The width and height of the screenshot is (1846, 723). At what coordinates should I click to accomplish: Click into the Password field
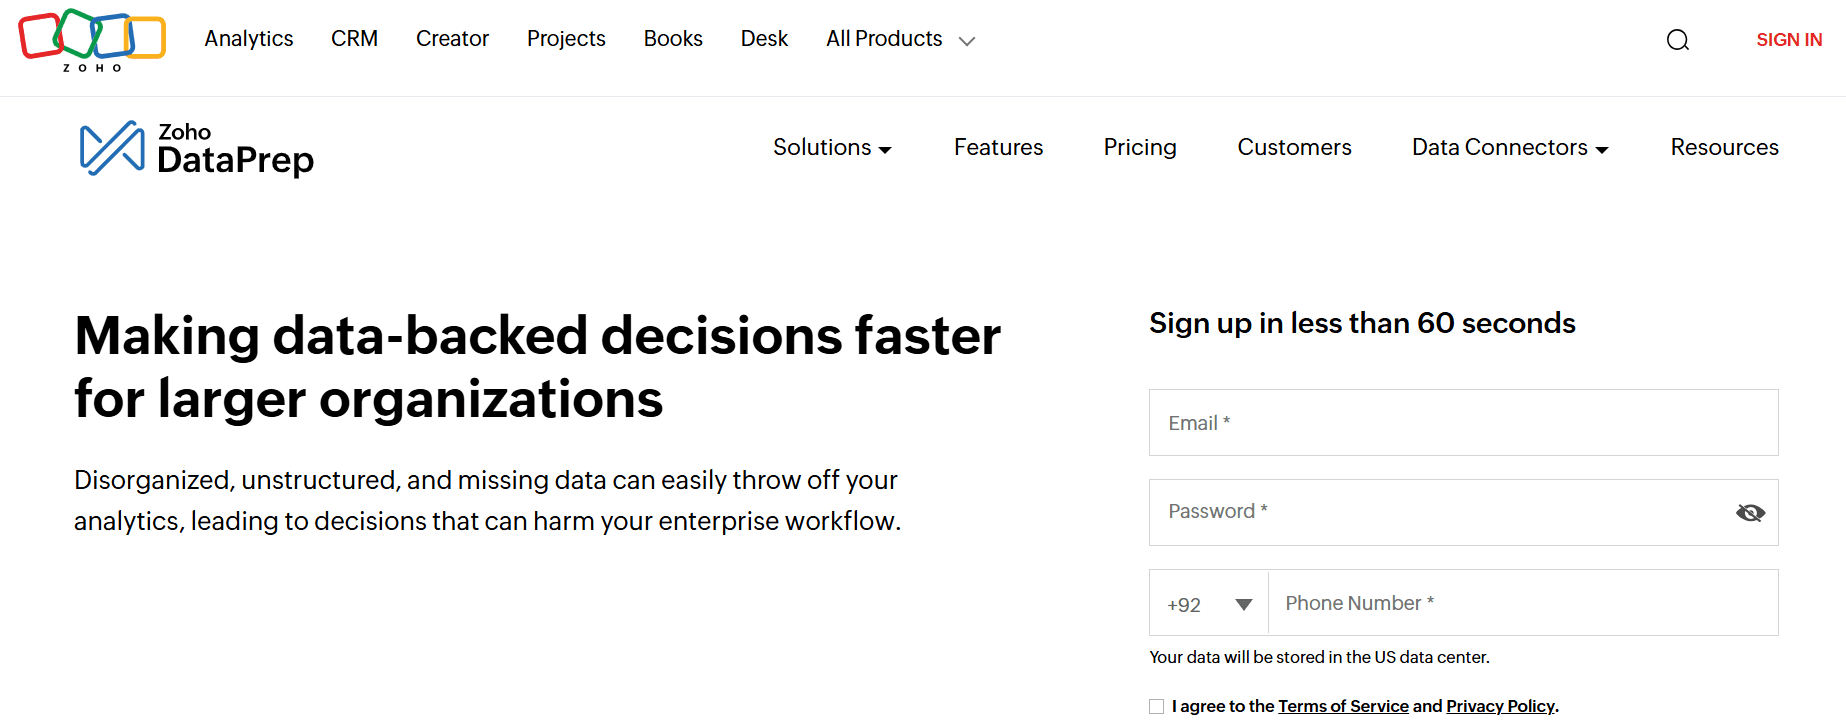tap(1440, 513)
